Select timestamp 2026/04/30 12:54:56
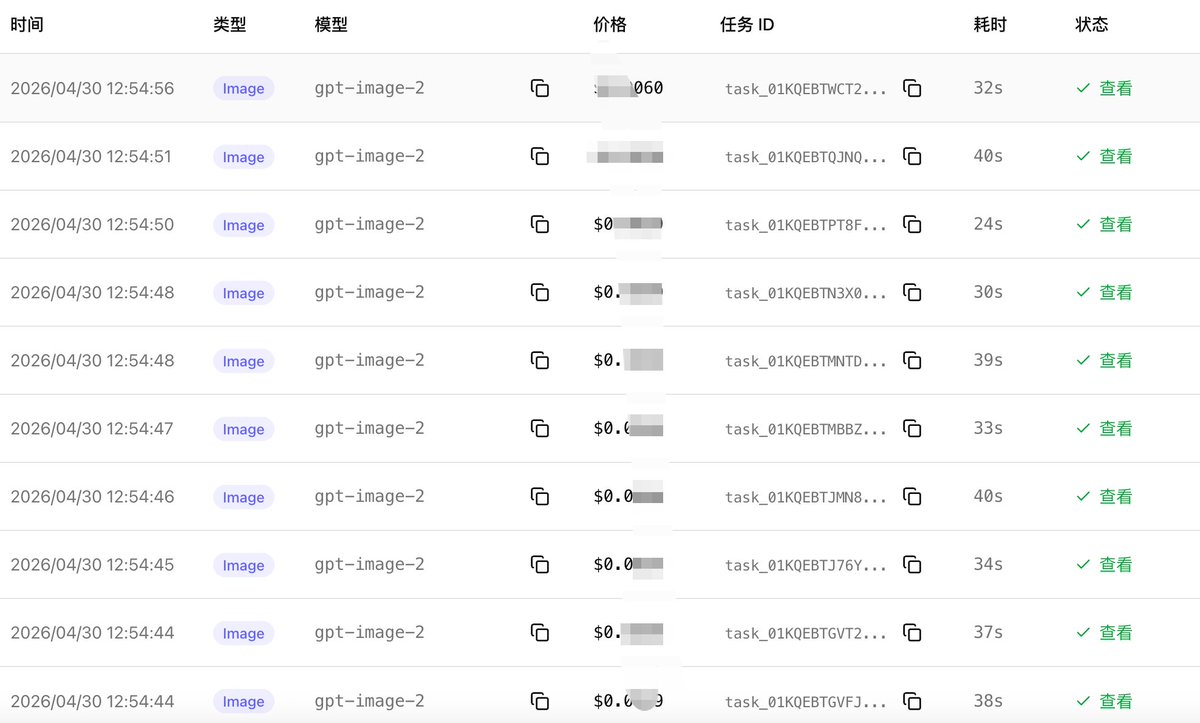The image size is (1200, 723). click(92, 88)
